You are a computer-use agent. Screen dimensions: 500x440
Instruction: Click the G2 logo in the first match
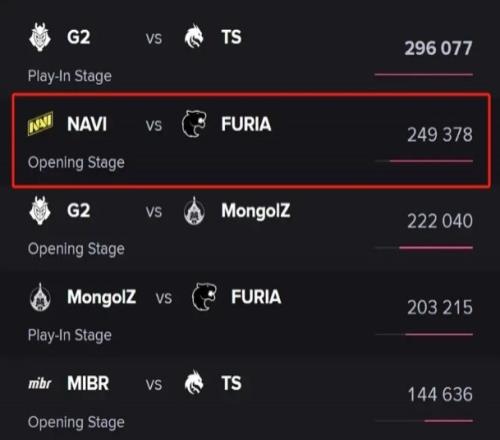pos(40,37)
